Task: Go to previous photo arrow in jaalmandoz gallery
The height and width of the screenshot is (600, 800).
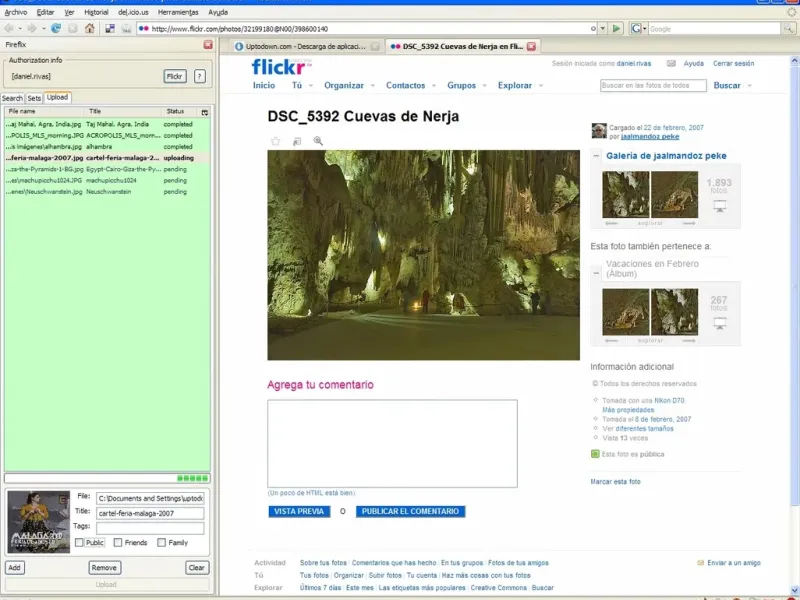Action: [x=611, y=223]
